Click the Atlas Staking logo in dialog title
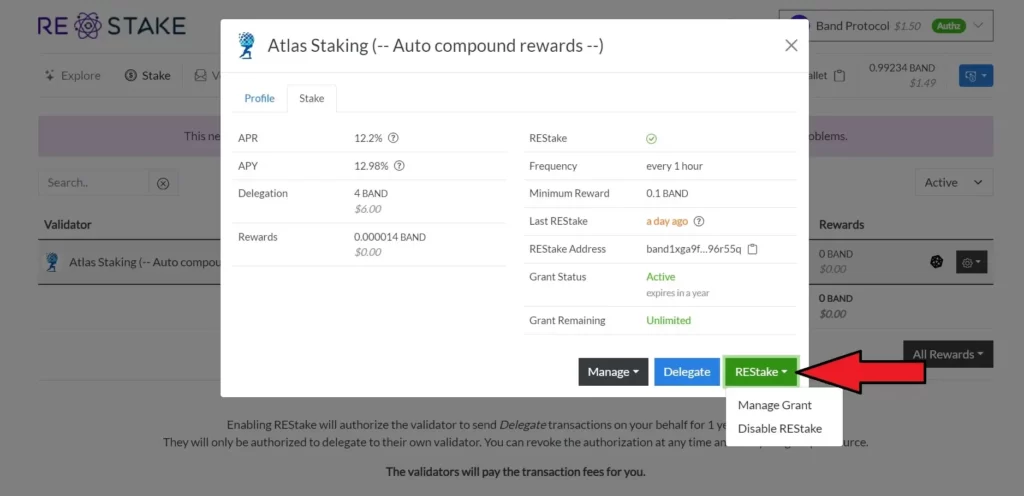 pos(247,46)
